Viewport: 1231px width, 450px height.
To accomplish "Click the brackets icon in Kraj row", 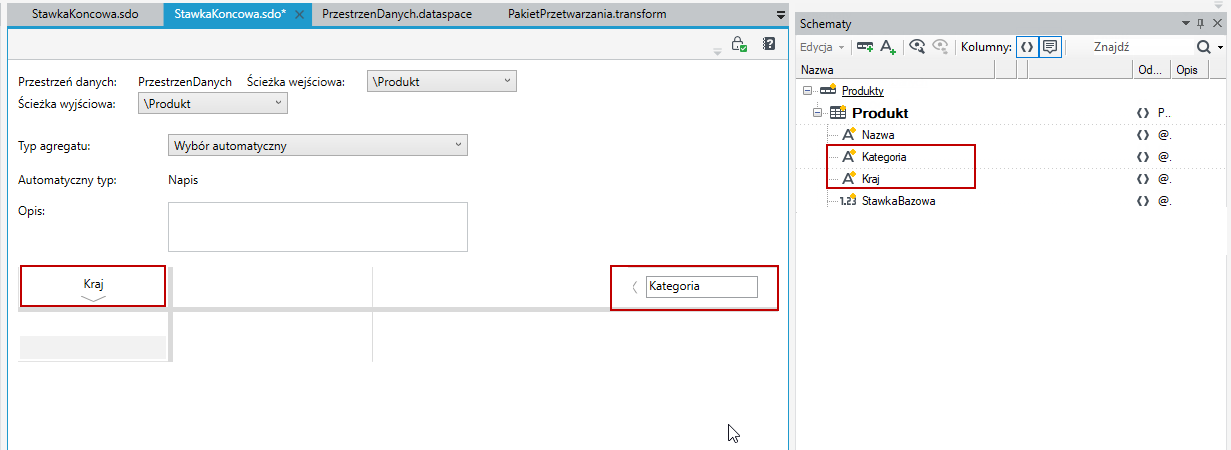I will point(1143,179).
